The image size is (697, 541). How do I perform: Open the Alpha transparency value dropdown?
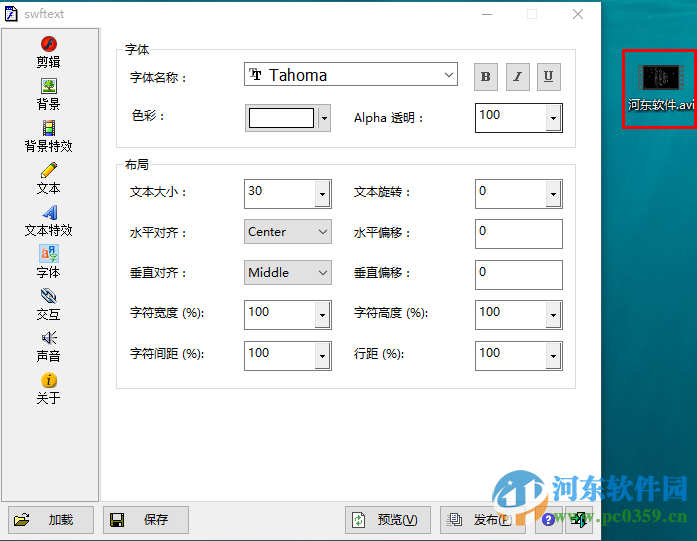point(553,118)
